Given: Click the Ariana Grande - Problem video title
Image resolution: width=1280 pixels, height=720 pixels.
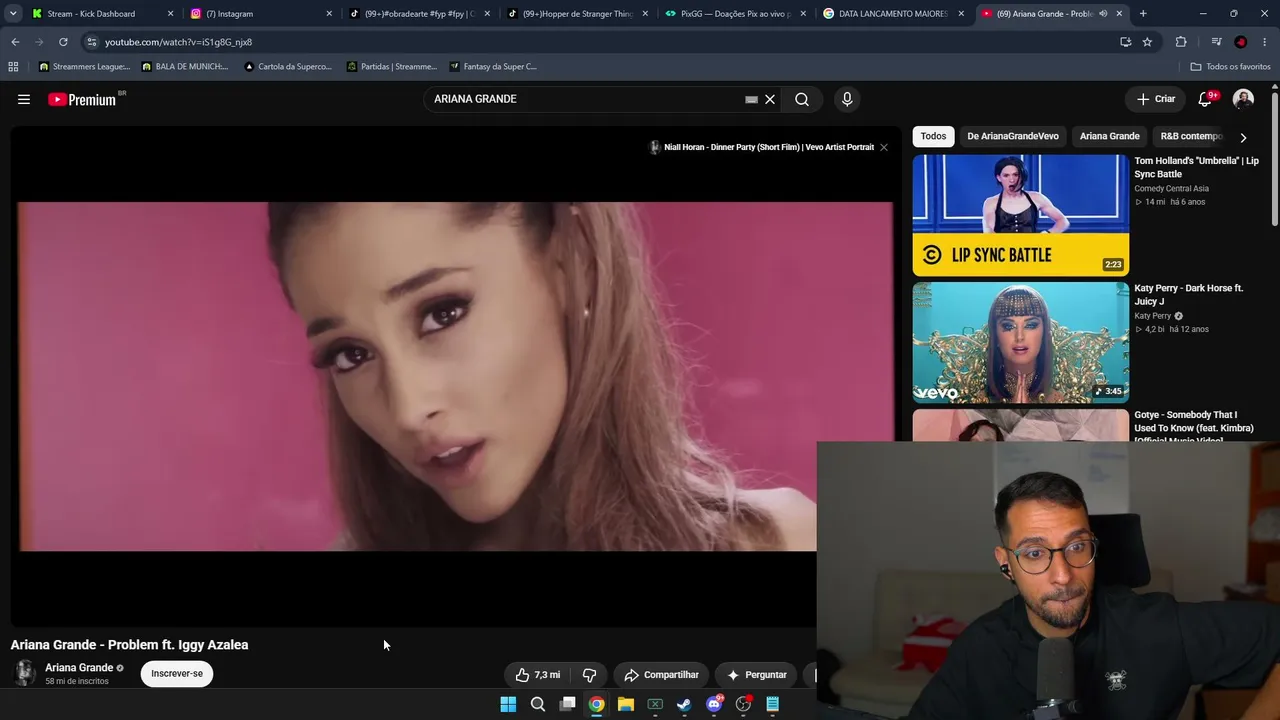Looking at the screenshot, I should (x=130, y=645).
